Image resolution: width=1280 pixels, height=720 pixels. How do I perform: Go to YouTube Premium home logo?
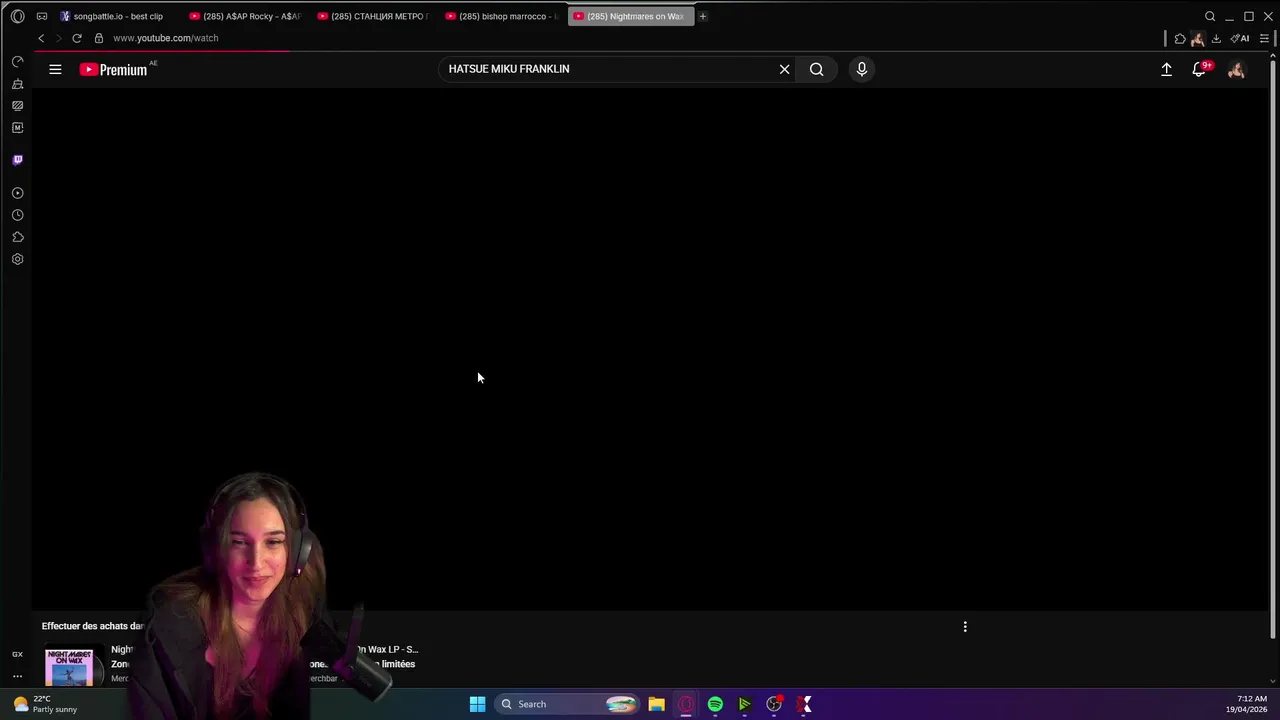[x=114, y=69]
